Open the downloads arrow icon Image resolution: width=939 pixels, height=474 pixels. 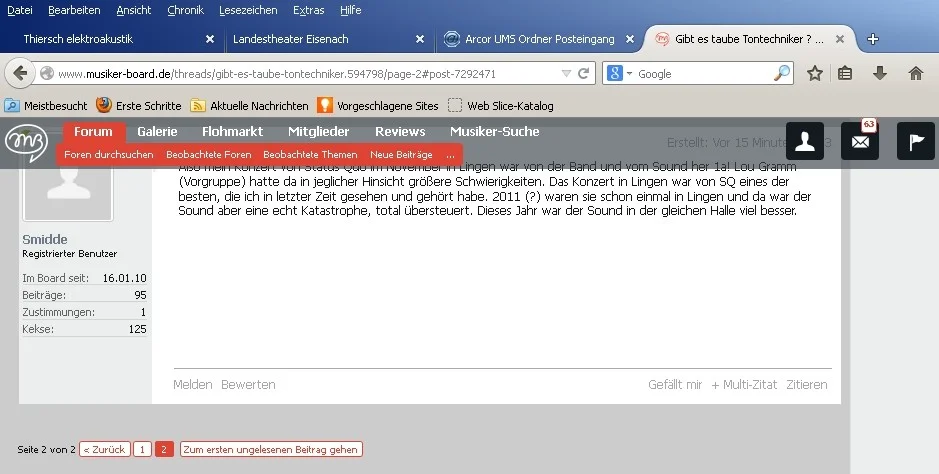click(880, 73)
